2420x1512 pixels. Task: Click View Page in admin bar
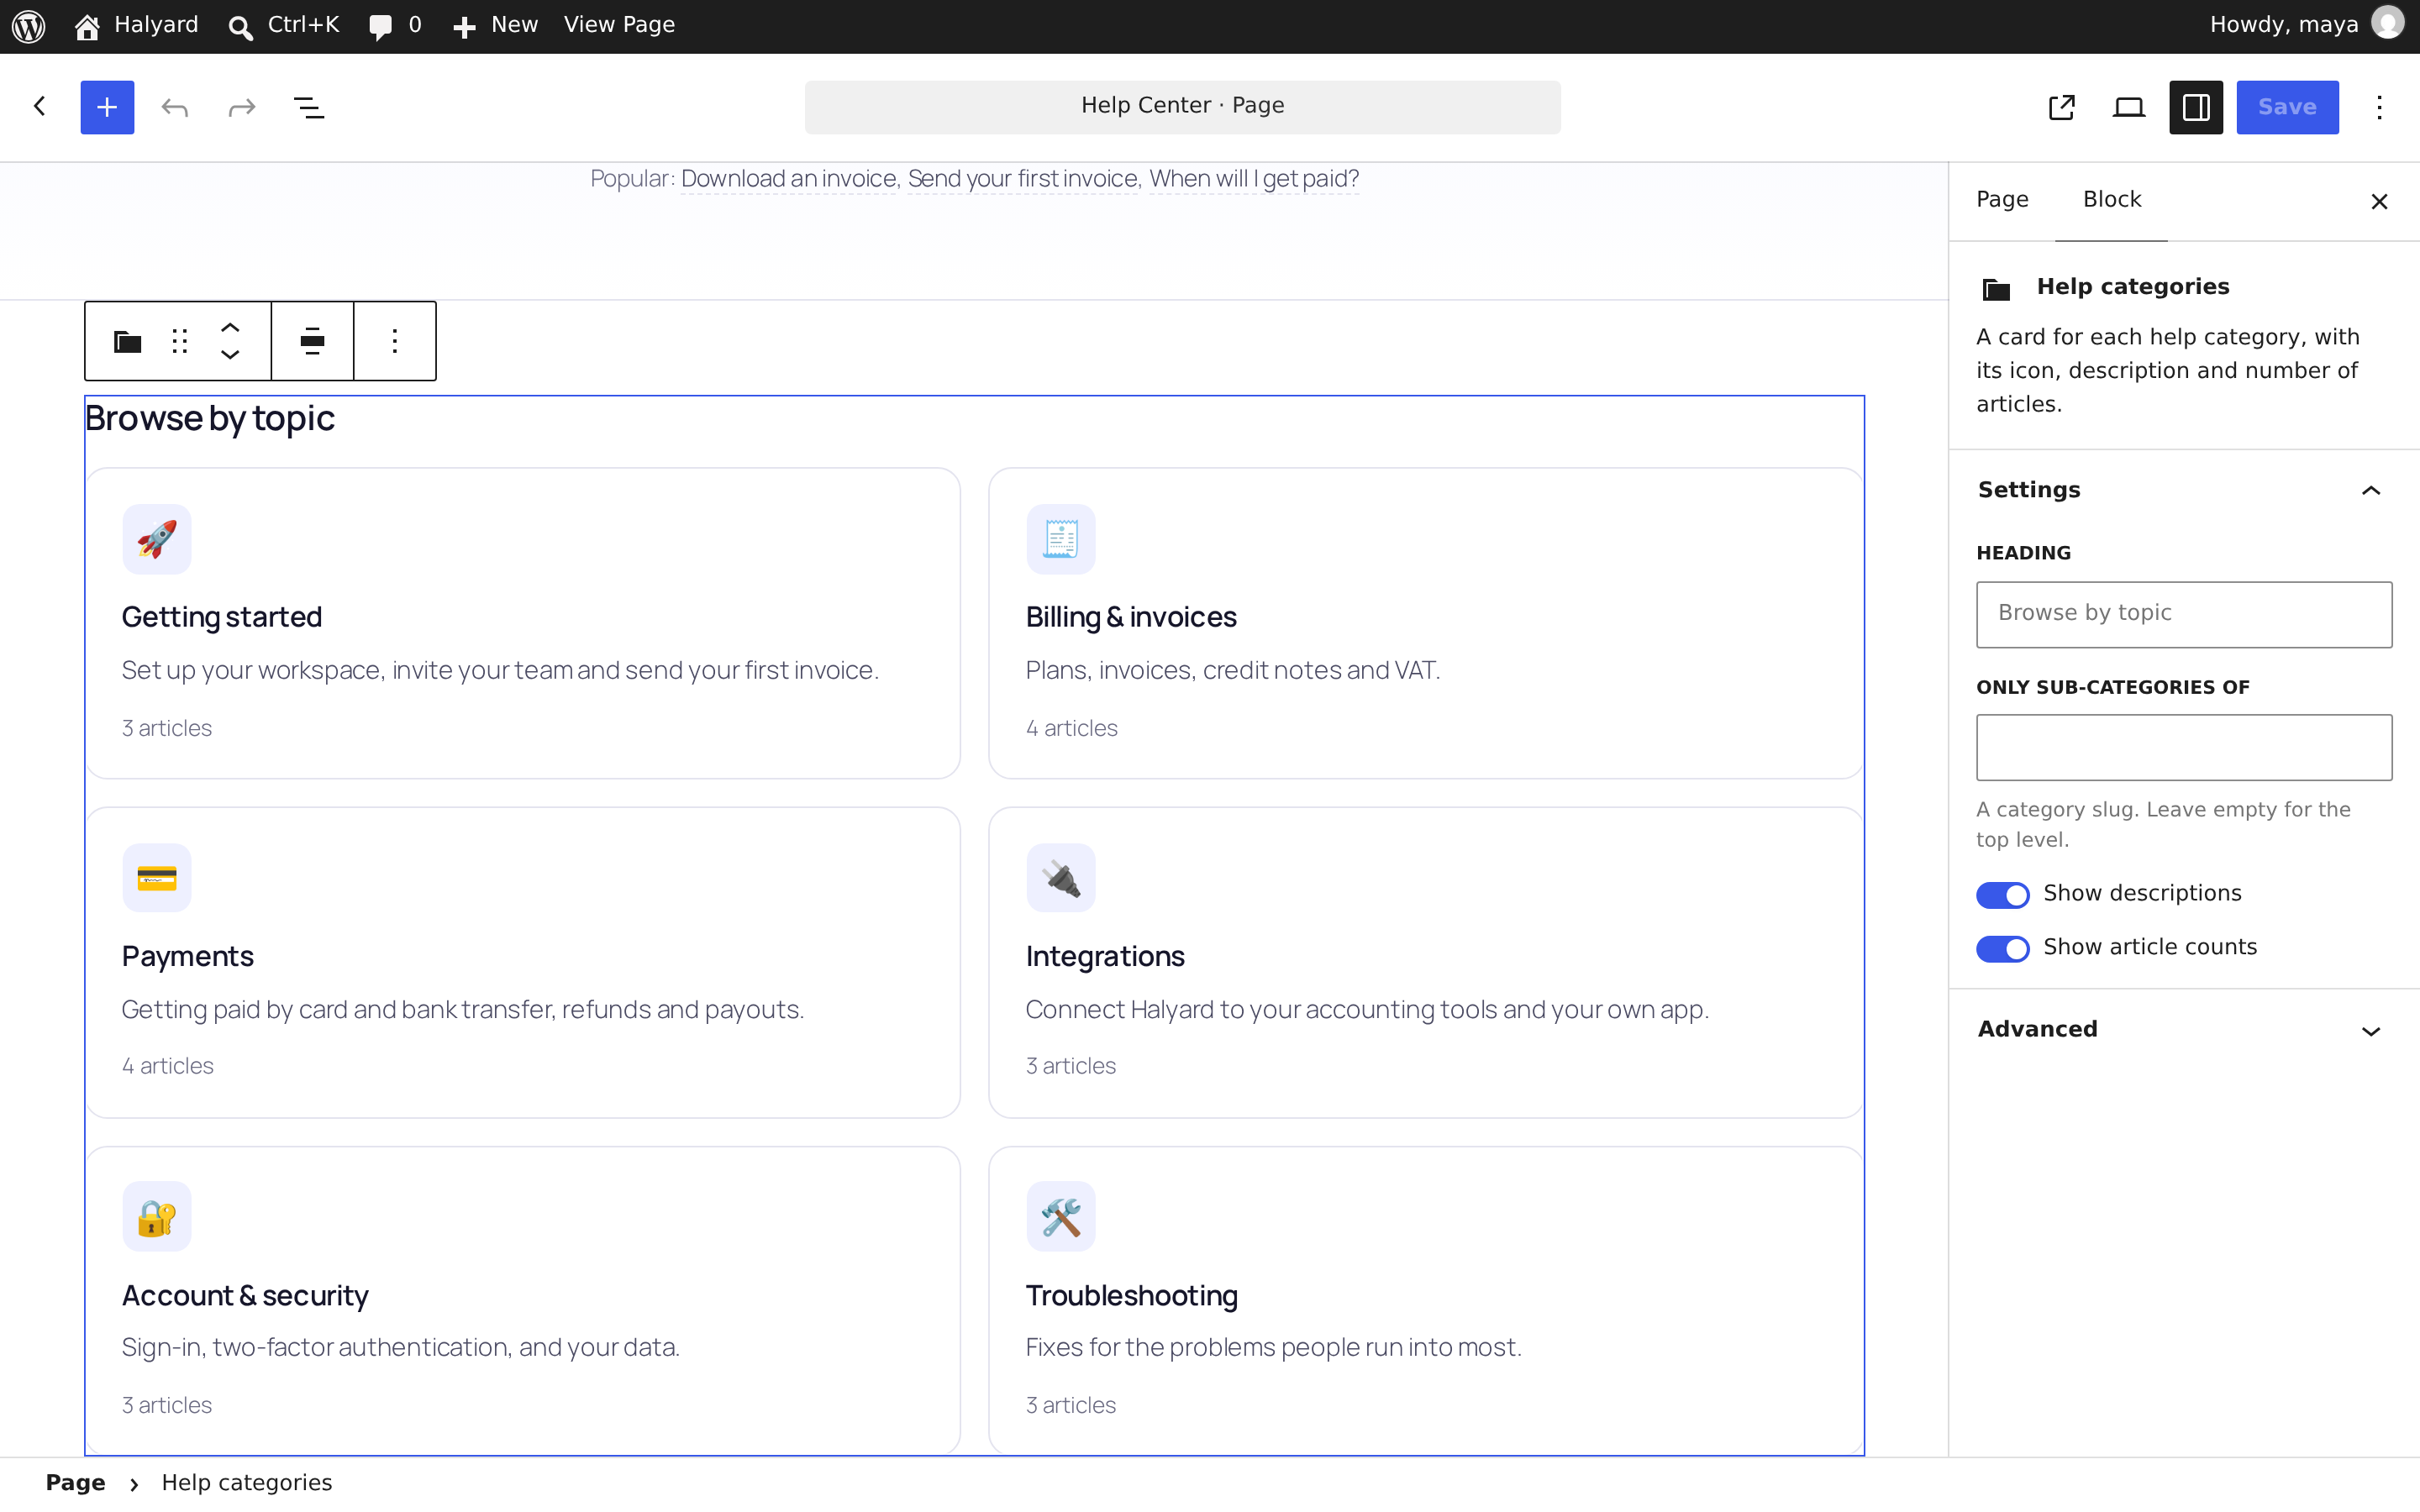coord(619,25)
